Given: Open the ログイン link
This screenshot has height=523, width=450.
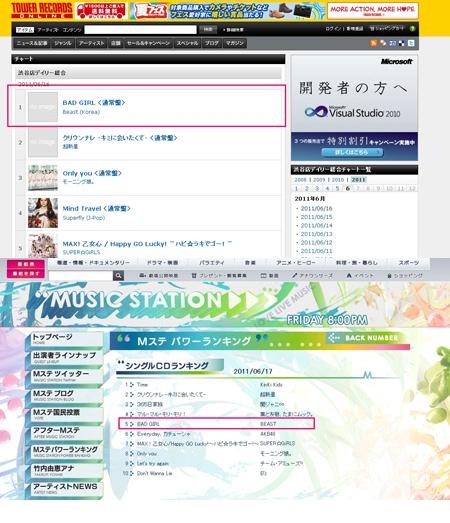Looking at the screenshot, I should (x=333, y=29).
